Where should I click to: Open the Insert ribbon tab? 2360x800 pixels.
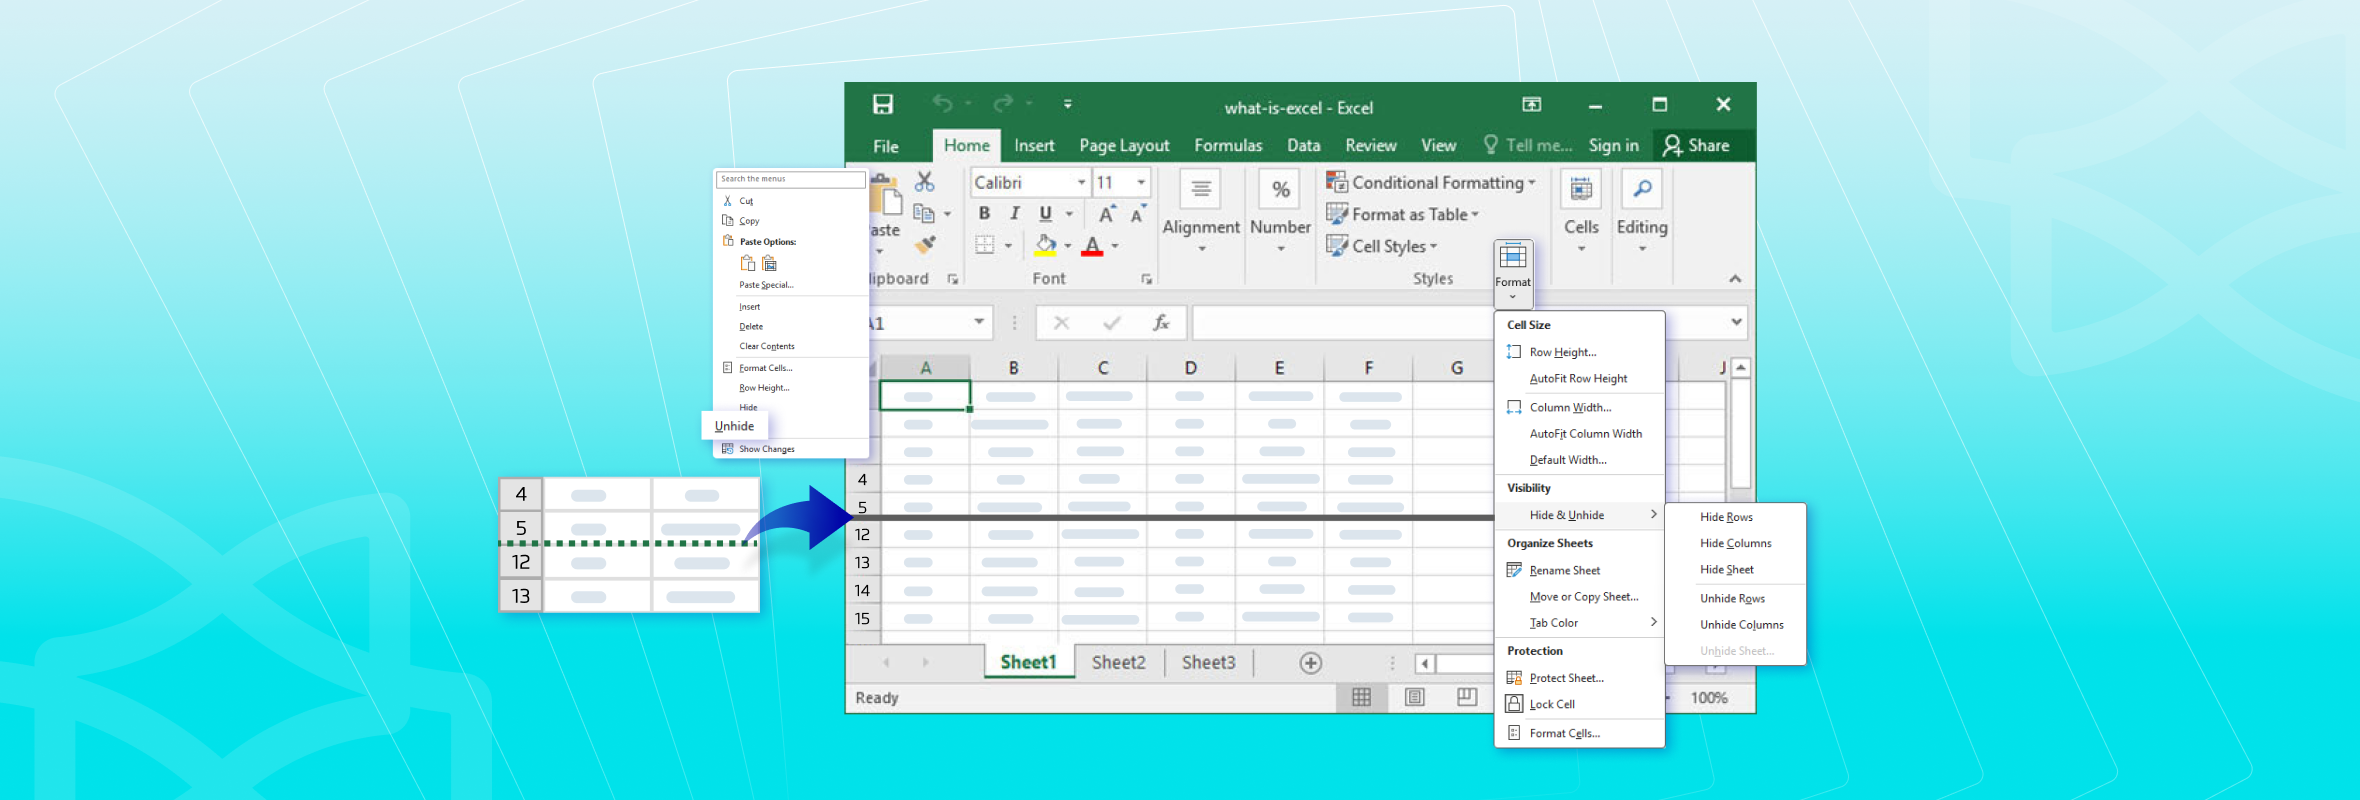pyautogui.click(x=1034, y=145)
